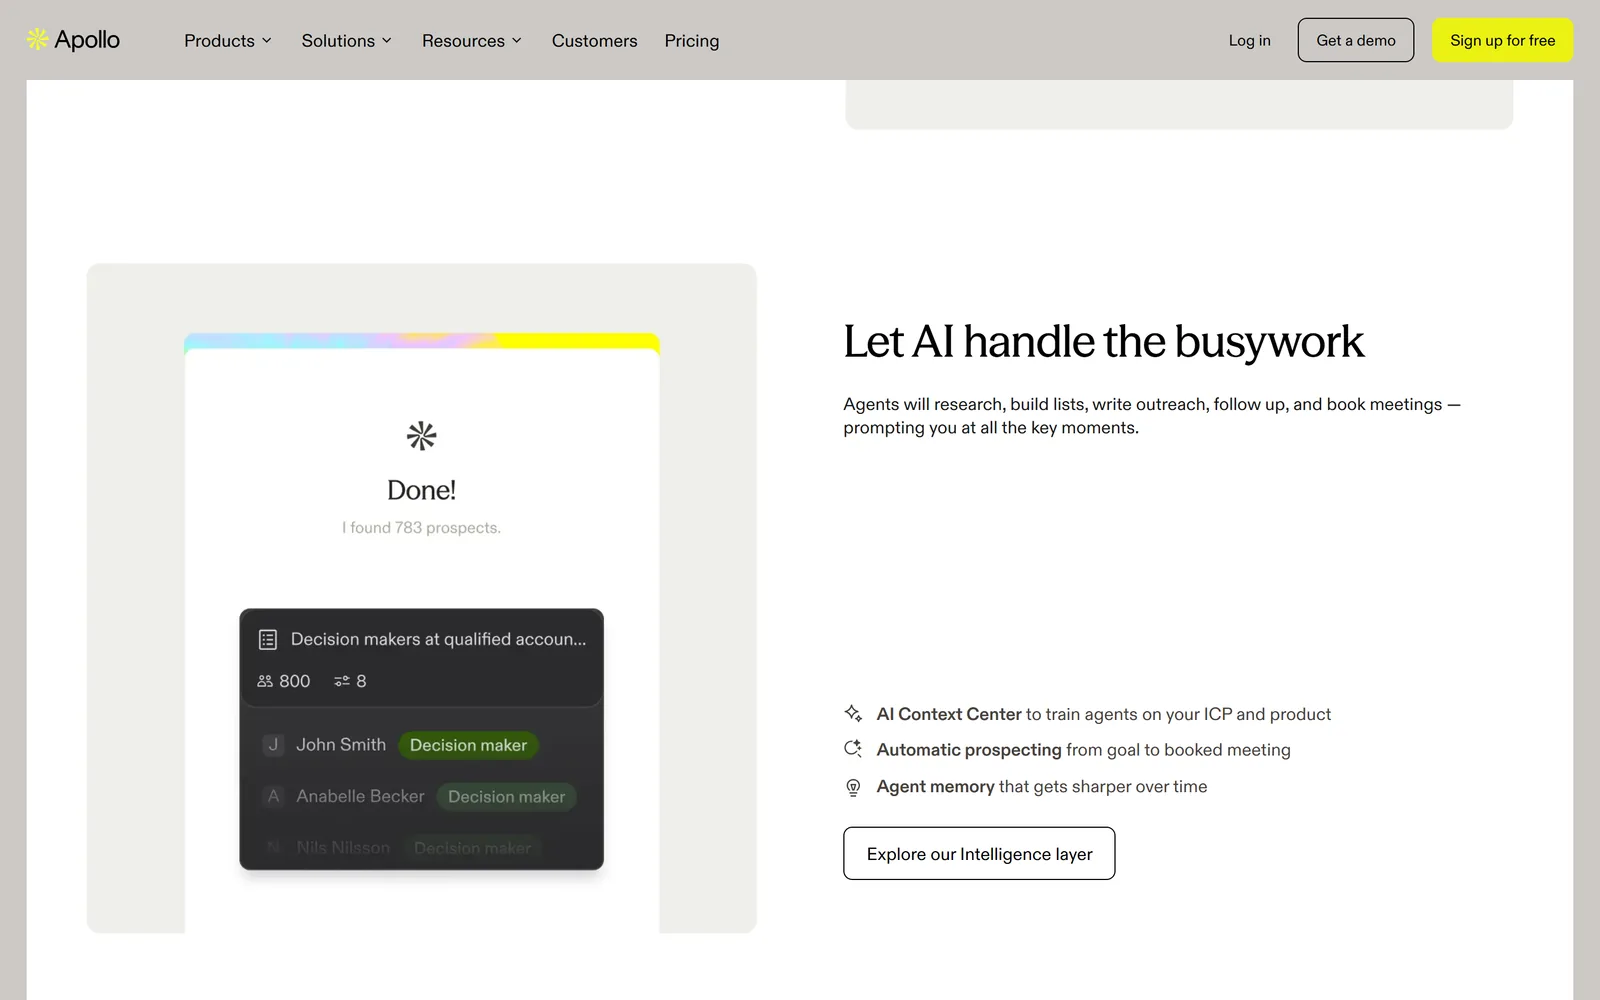
Task: Click the lightbulb icon beside Agent memory
Action: point(853,787)
